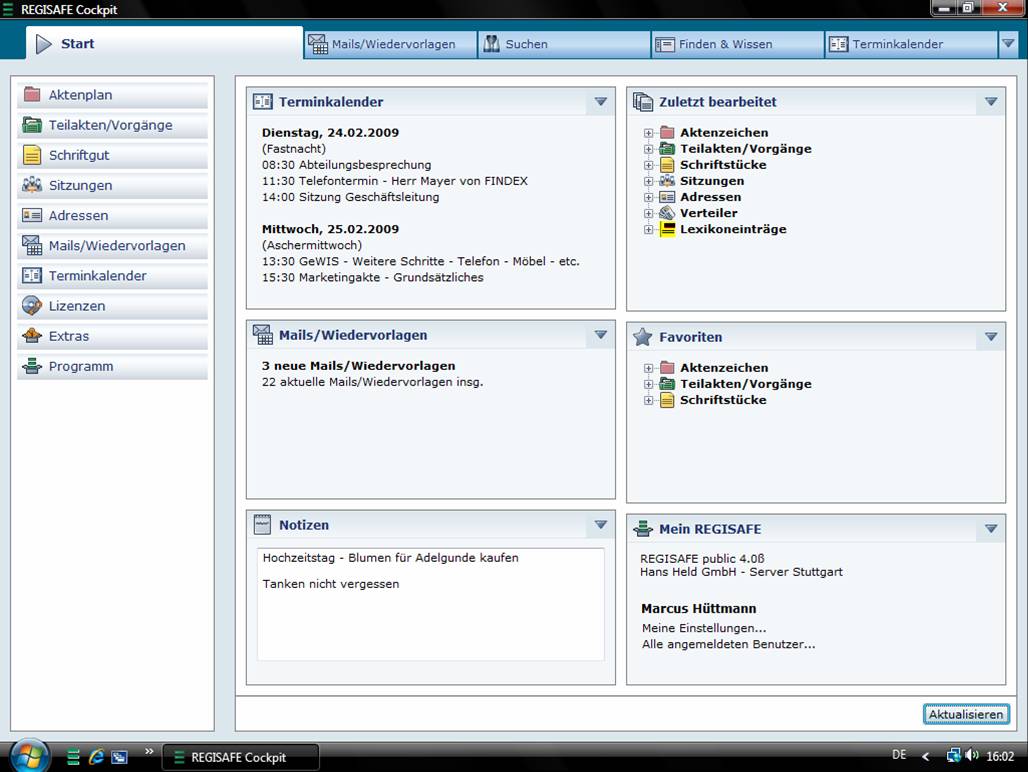Click the Teilakten/Vorgänge sidebar folder icon
Image resolution: width=1028 pixels, height=772 pixels.
click(31, 125)
